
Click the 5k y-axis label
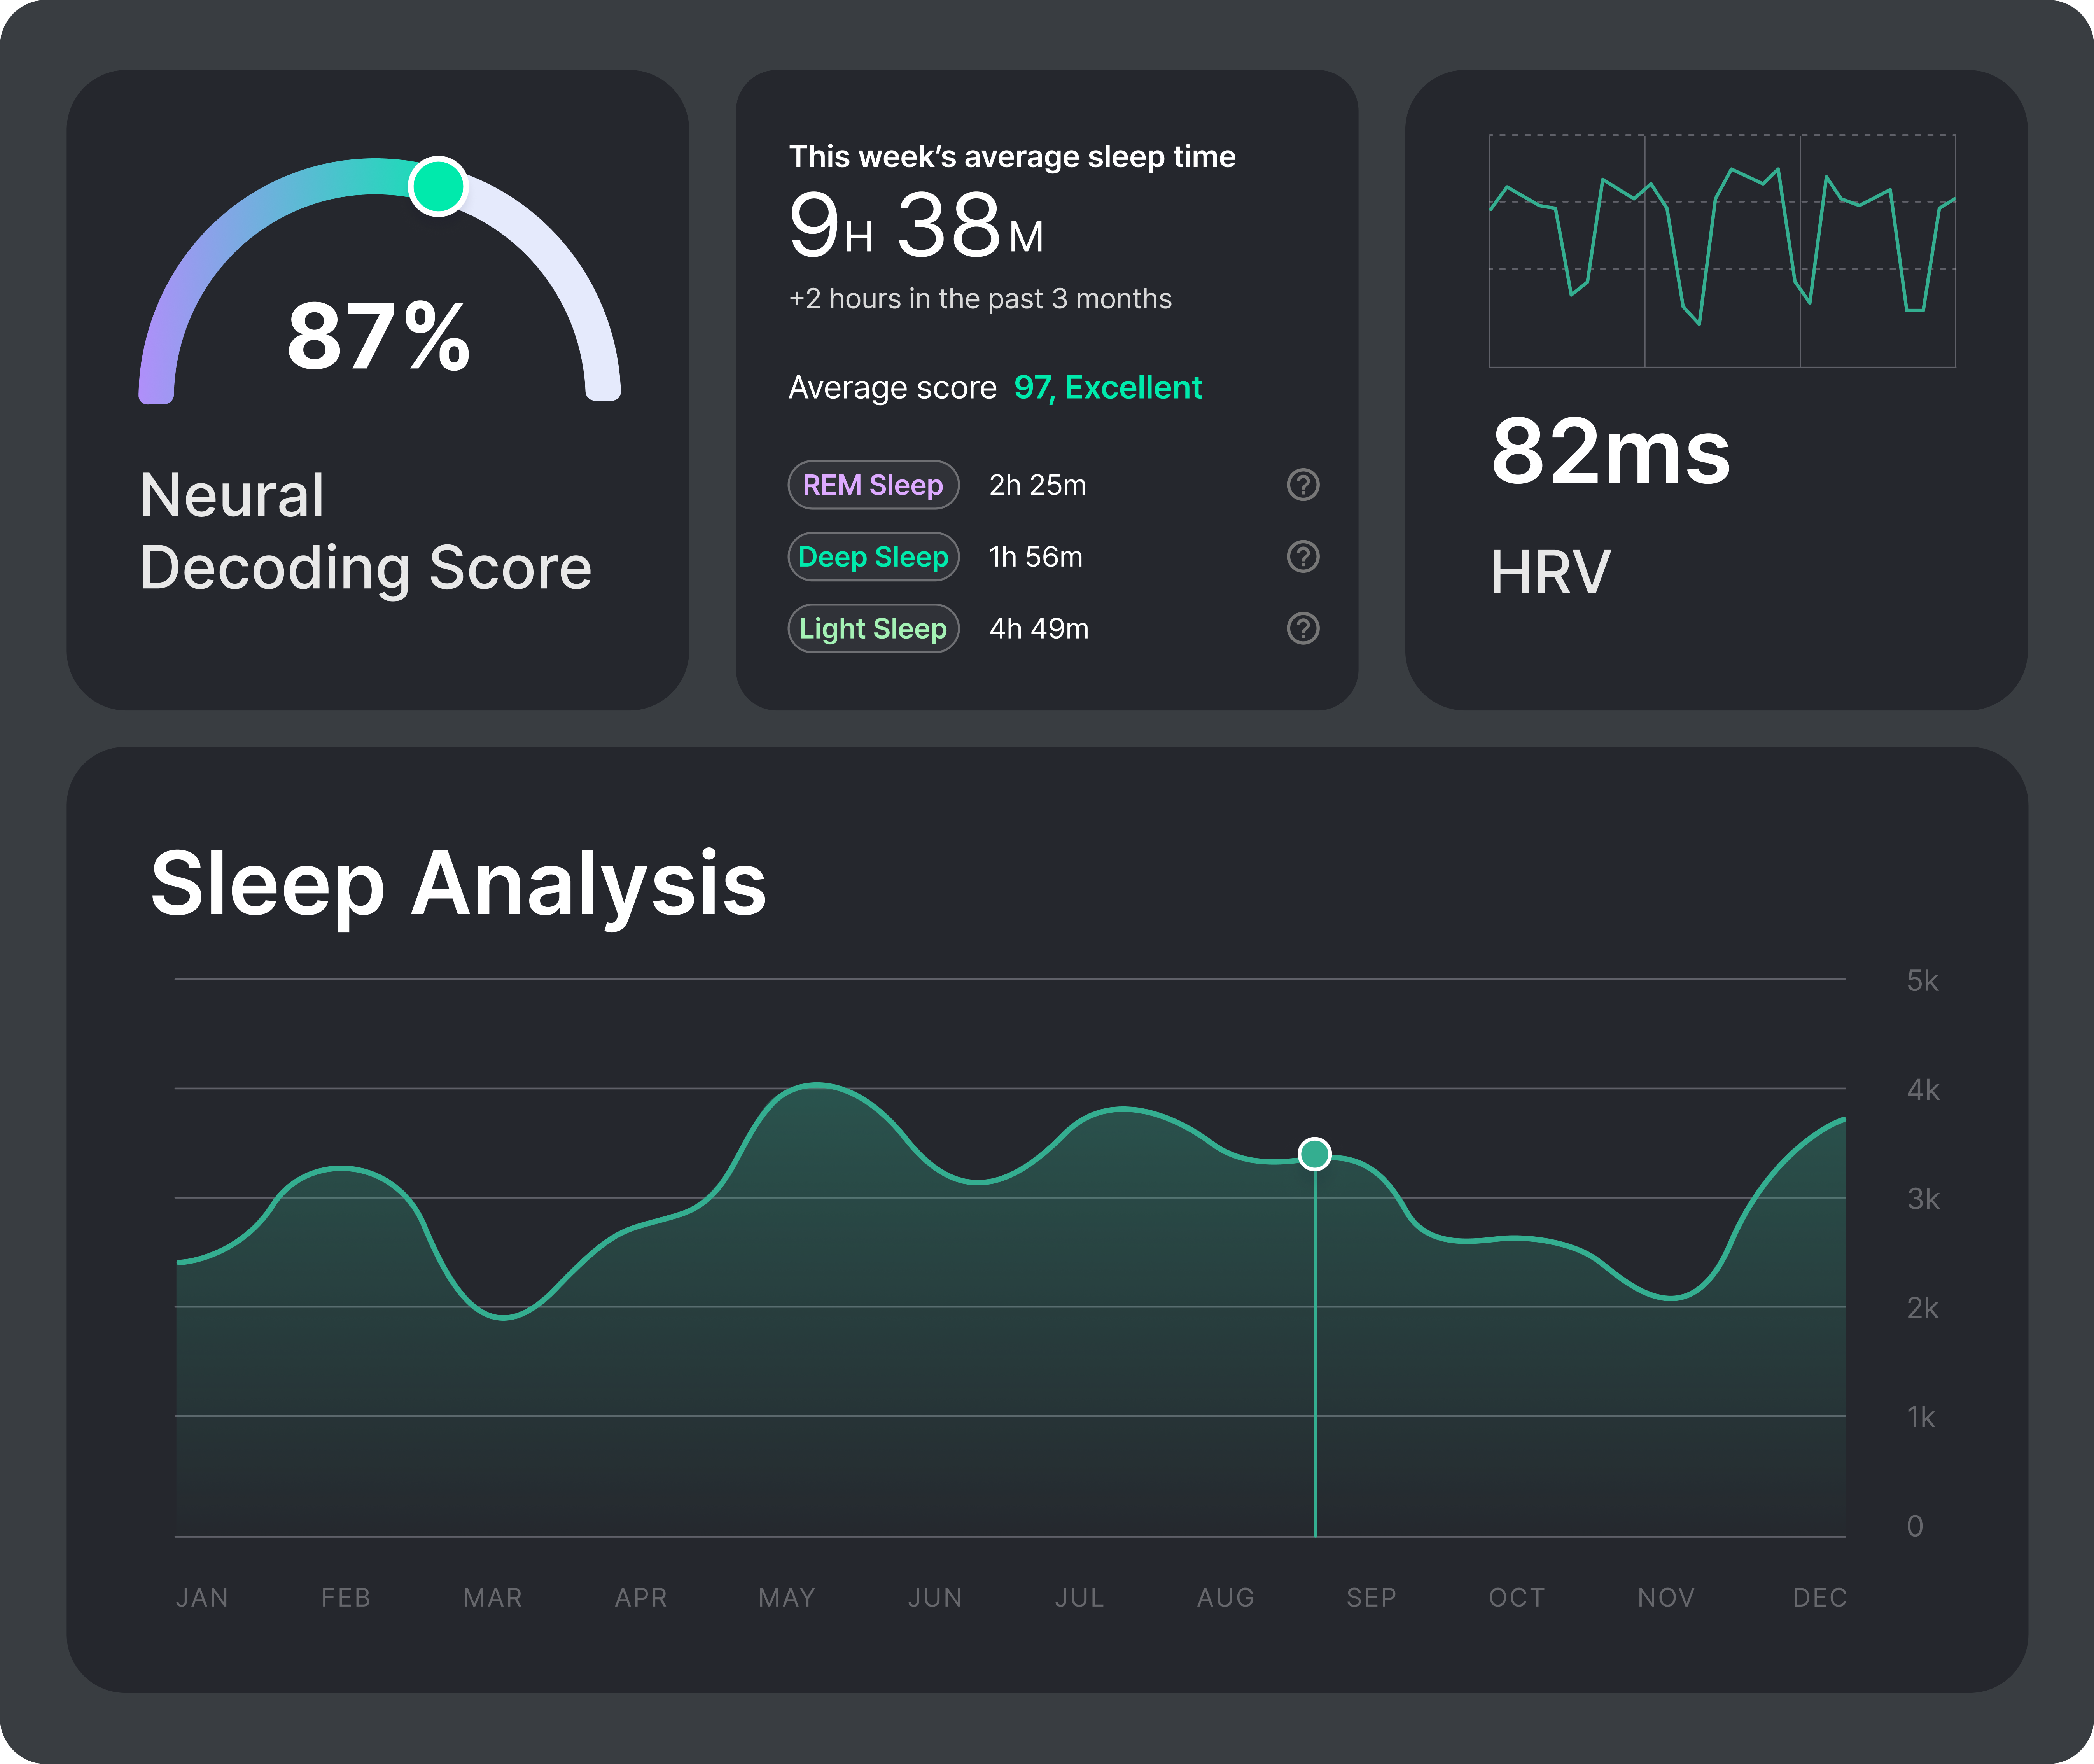(1922, 981)
